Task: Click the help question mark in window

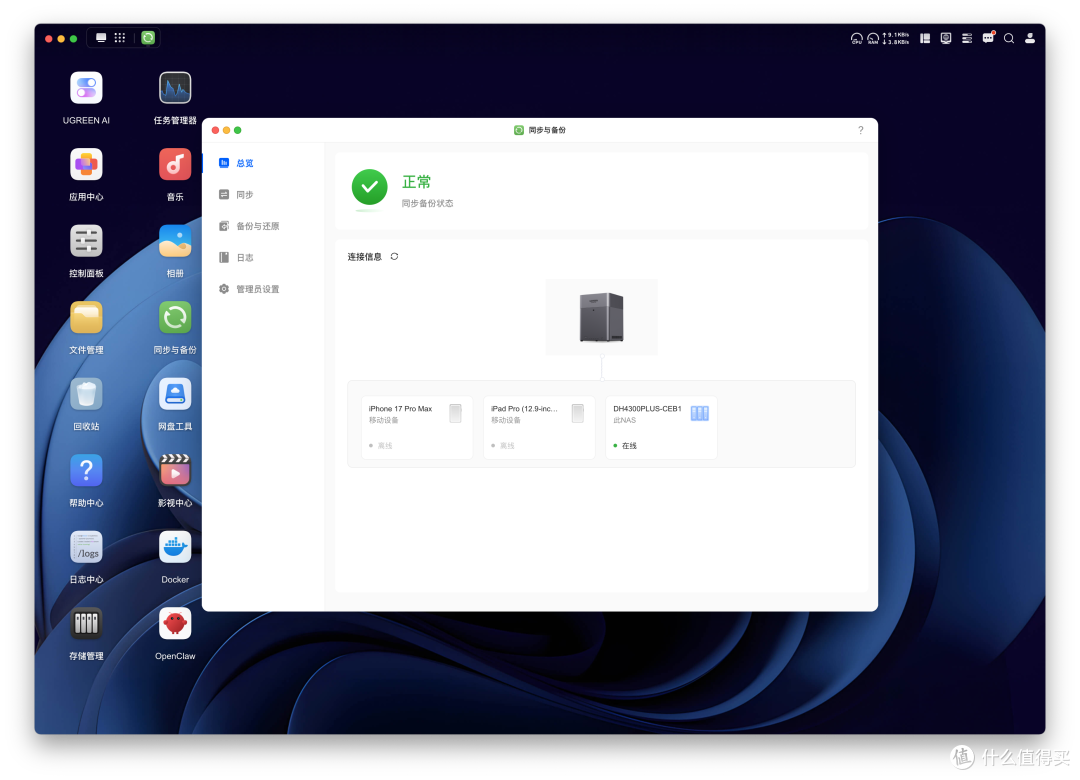Action: (860, 130)
